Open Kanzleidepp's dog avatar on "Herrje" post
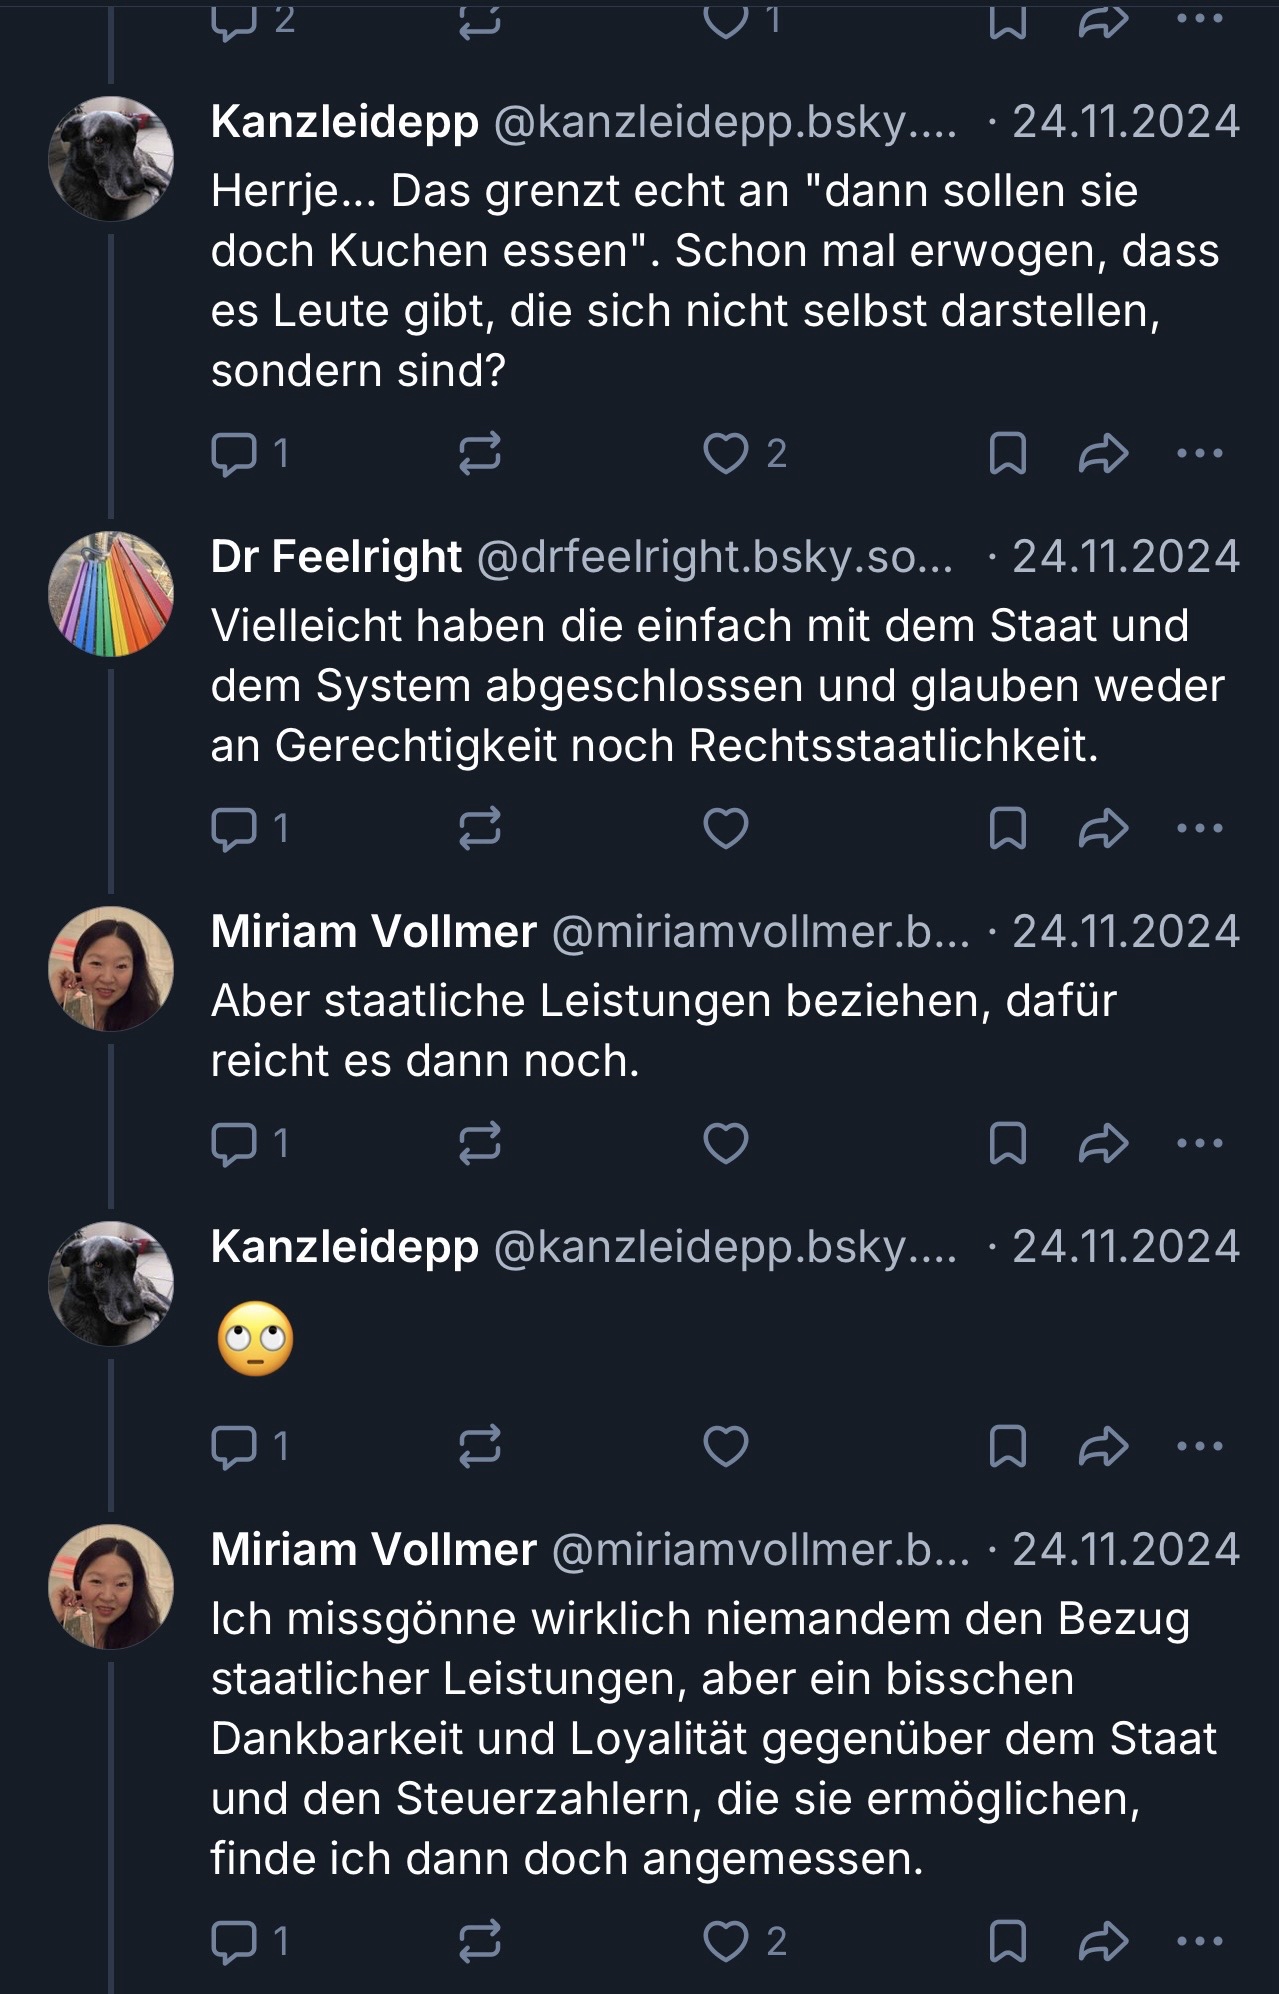This screenshot has height=1994, width=1279. coord(111,159)
